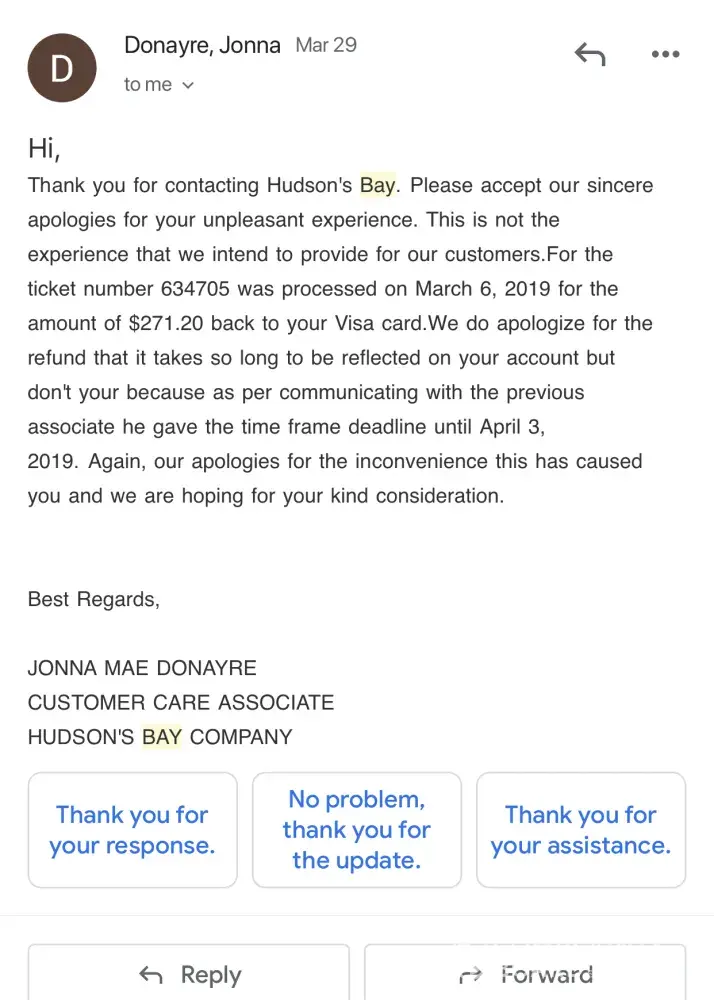Choose the "Thank you for your response." suggestion
Screen dimensions: 714x1000
pos(132,830)
